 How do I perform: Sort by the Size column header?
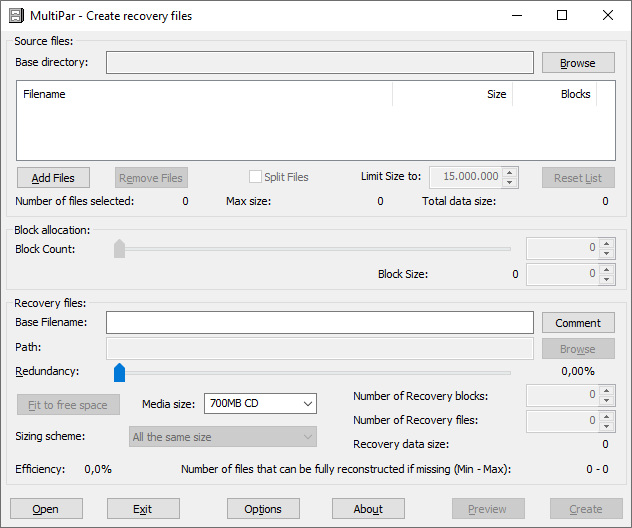coord(452,94)
